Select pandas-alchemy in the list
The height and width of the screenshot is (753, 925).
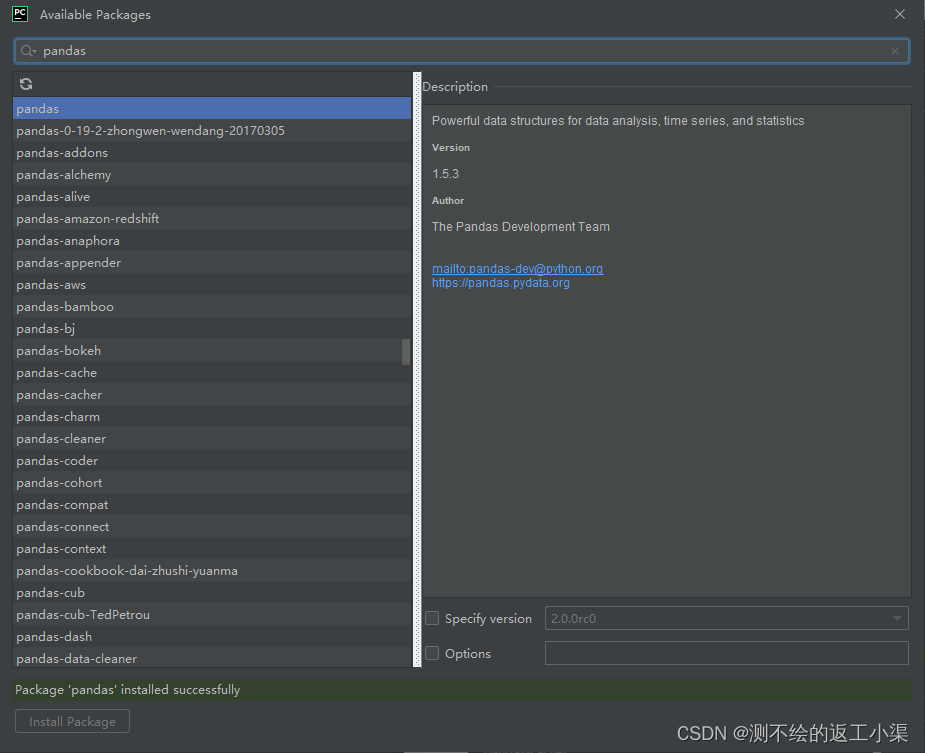[x=212, y=175]
